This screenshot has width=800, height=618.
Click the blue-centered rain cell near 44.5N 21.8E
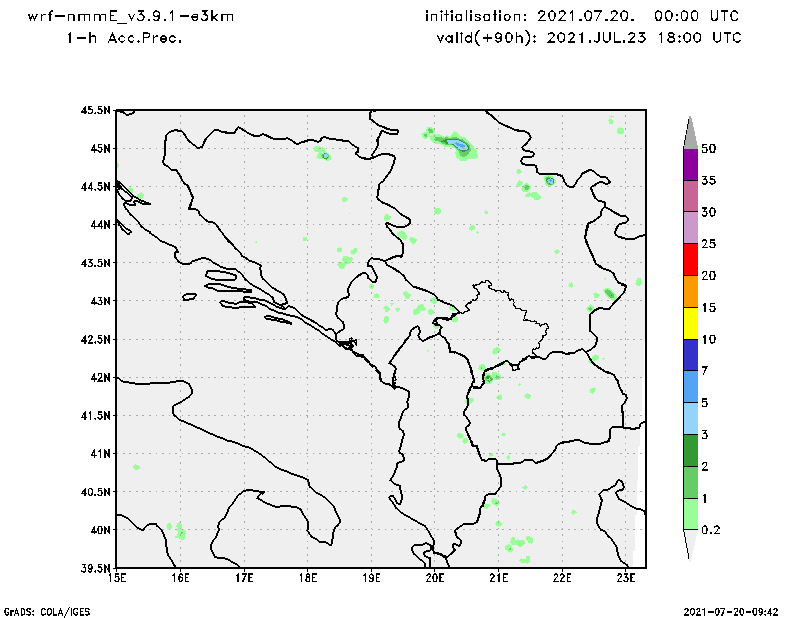549,181
